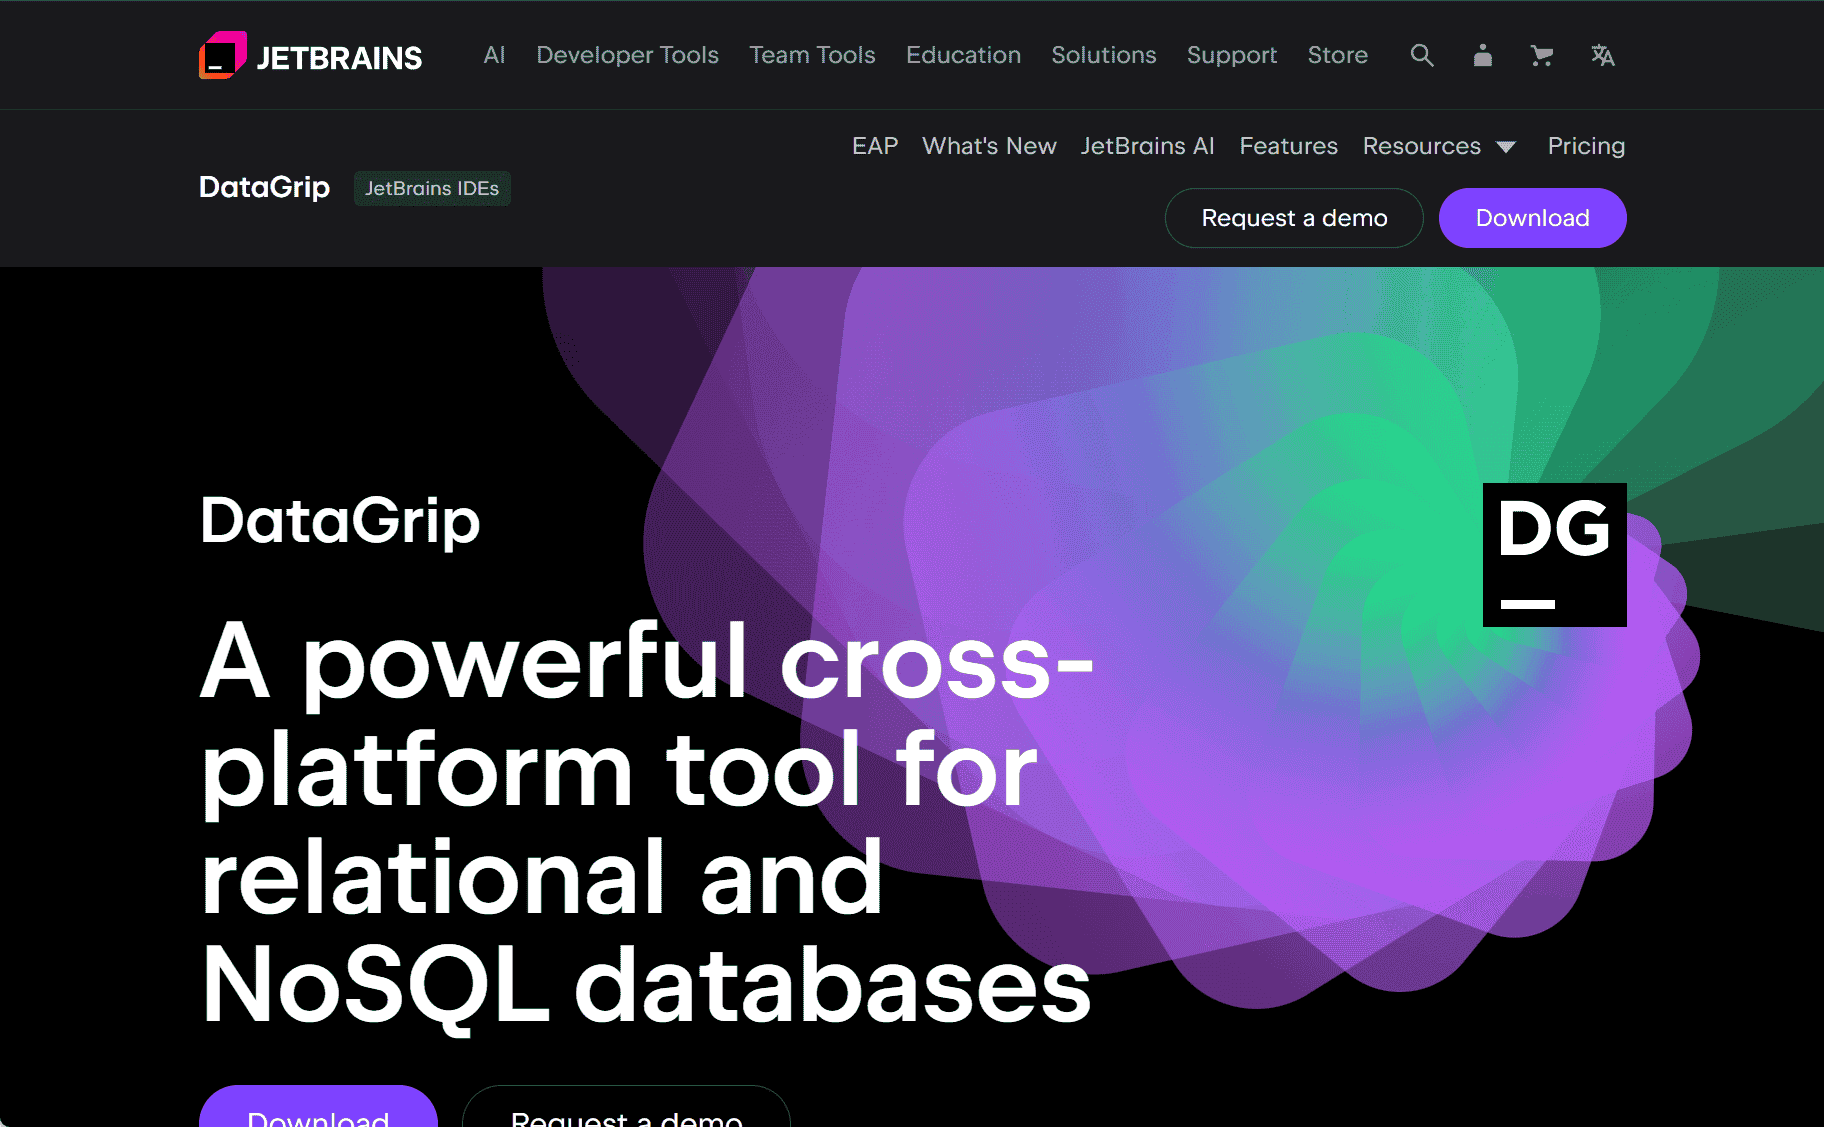Open the Developer Tools menu
This screenshot has height=1127, width=1824.
627,55
